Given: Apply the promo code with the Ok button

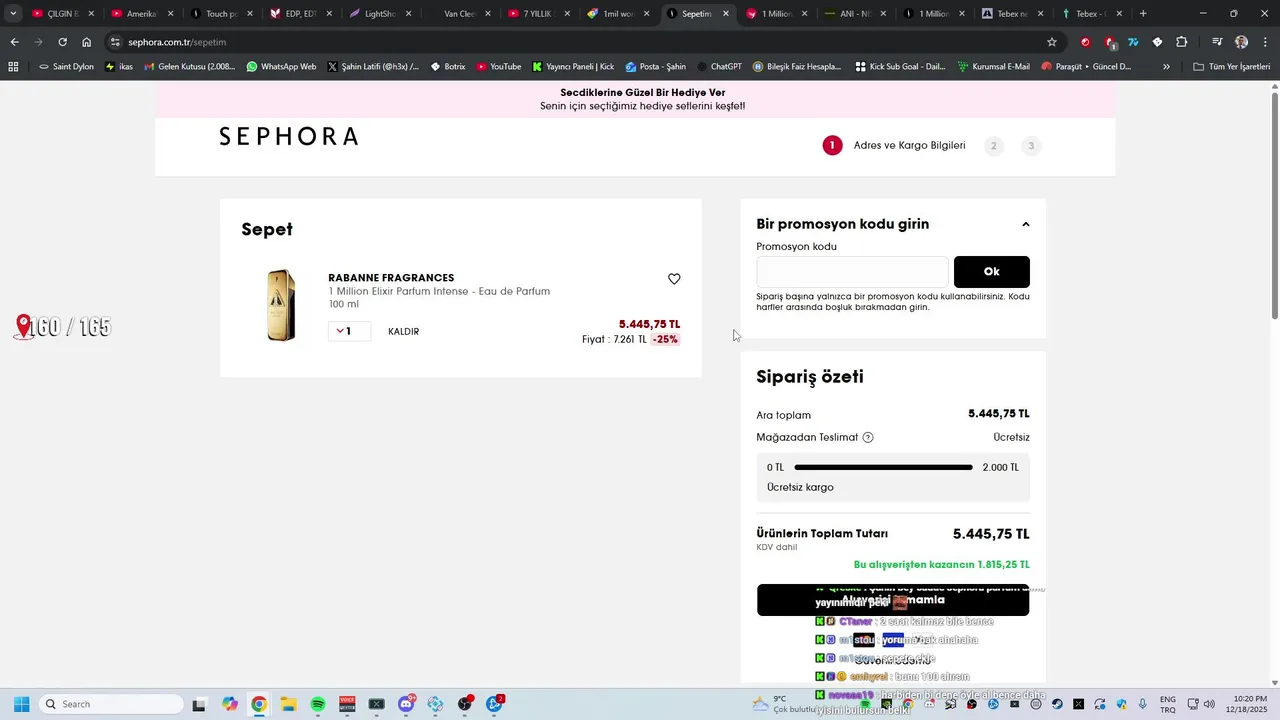Looking at the screenshot, I should (991, 272).
